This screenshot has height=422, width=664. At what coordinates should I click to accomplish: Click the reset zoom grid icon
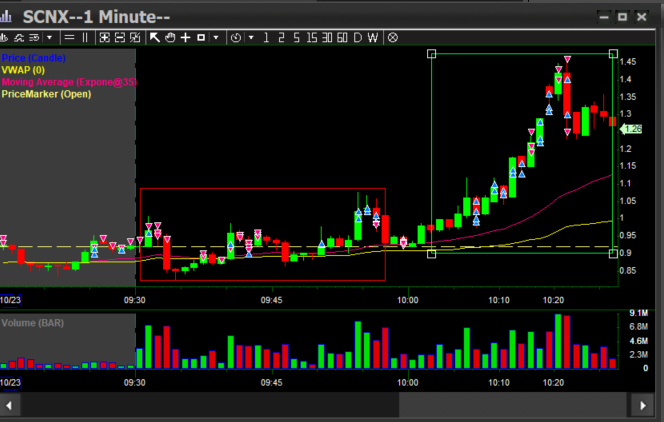click(135, 38)
